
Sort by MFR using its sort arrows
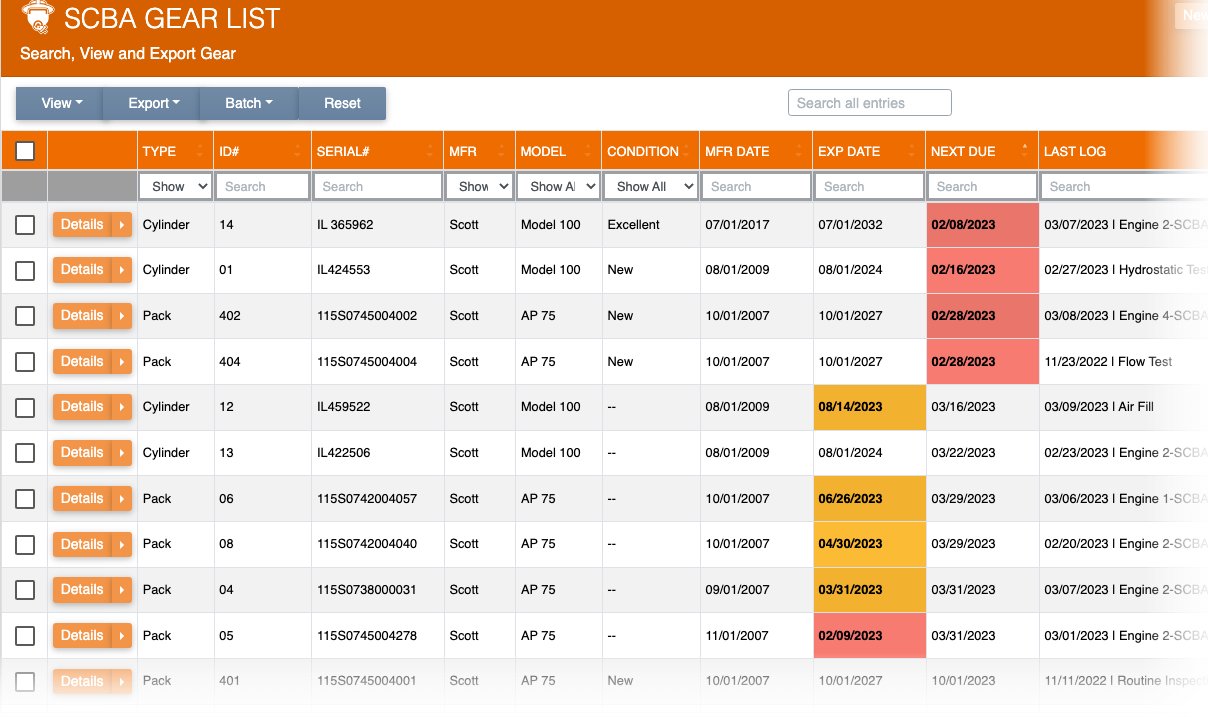coord(500,151)
